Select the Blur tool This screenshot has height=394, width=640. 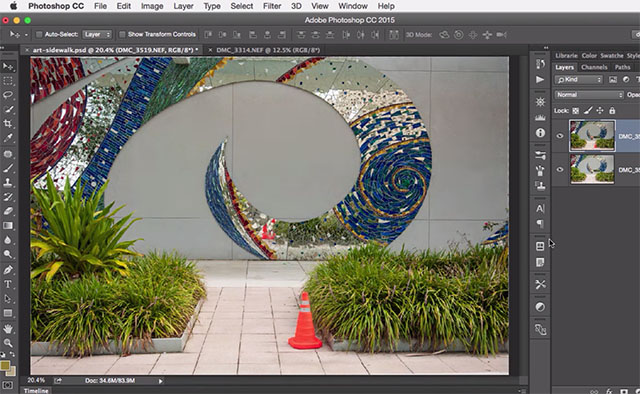tap(8, 240)
